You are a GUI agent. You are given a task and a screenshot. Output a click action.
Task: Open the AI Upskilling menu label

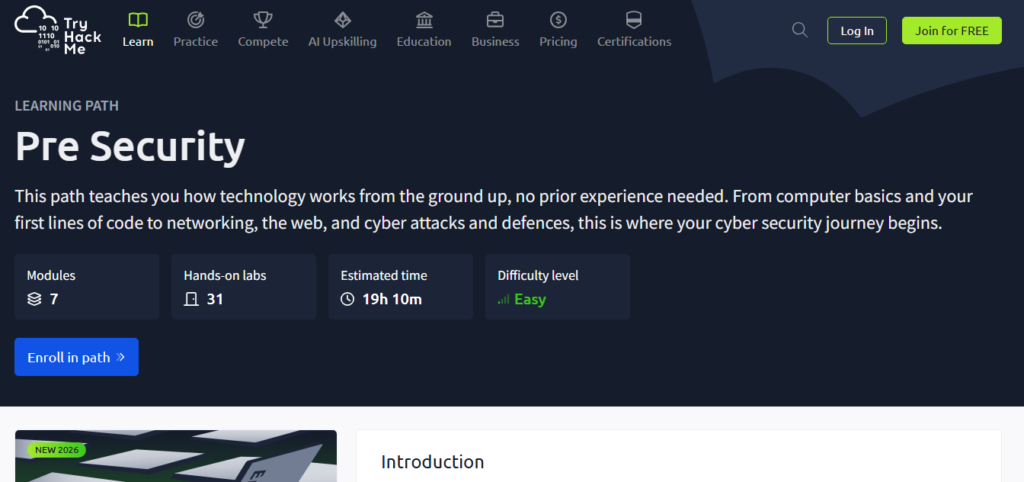coord(342,42)
